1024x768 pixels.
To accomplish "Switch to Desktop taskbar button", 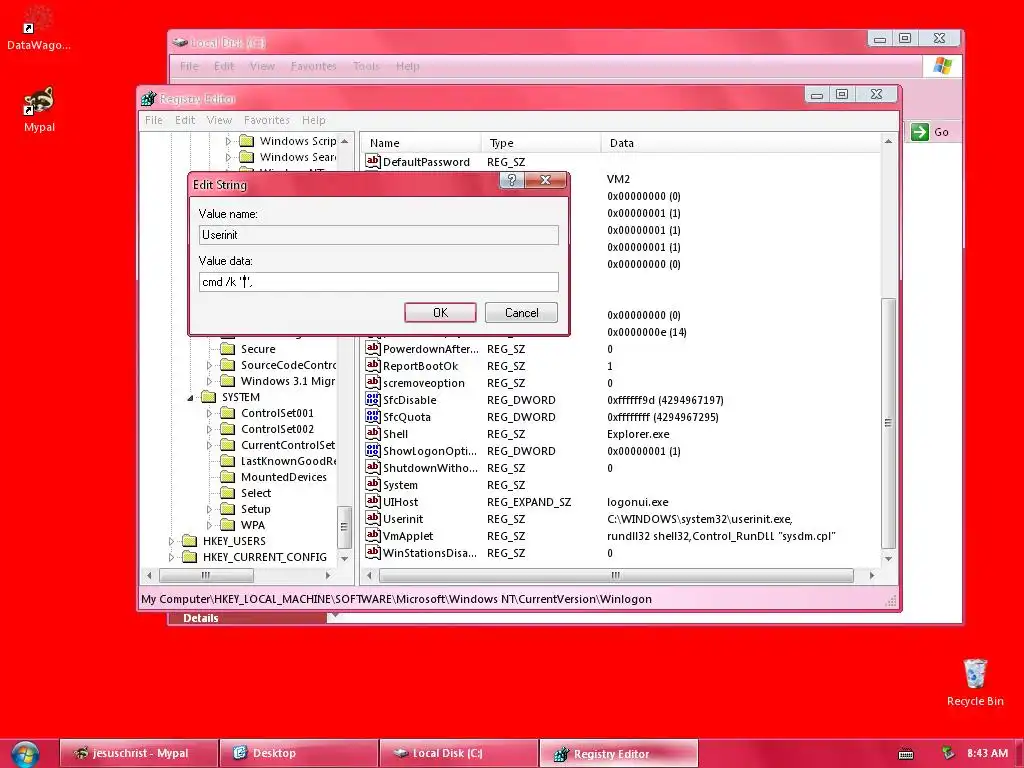I will pyautogui.click(x=299, y=754).
